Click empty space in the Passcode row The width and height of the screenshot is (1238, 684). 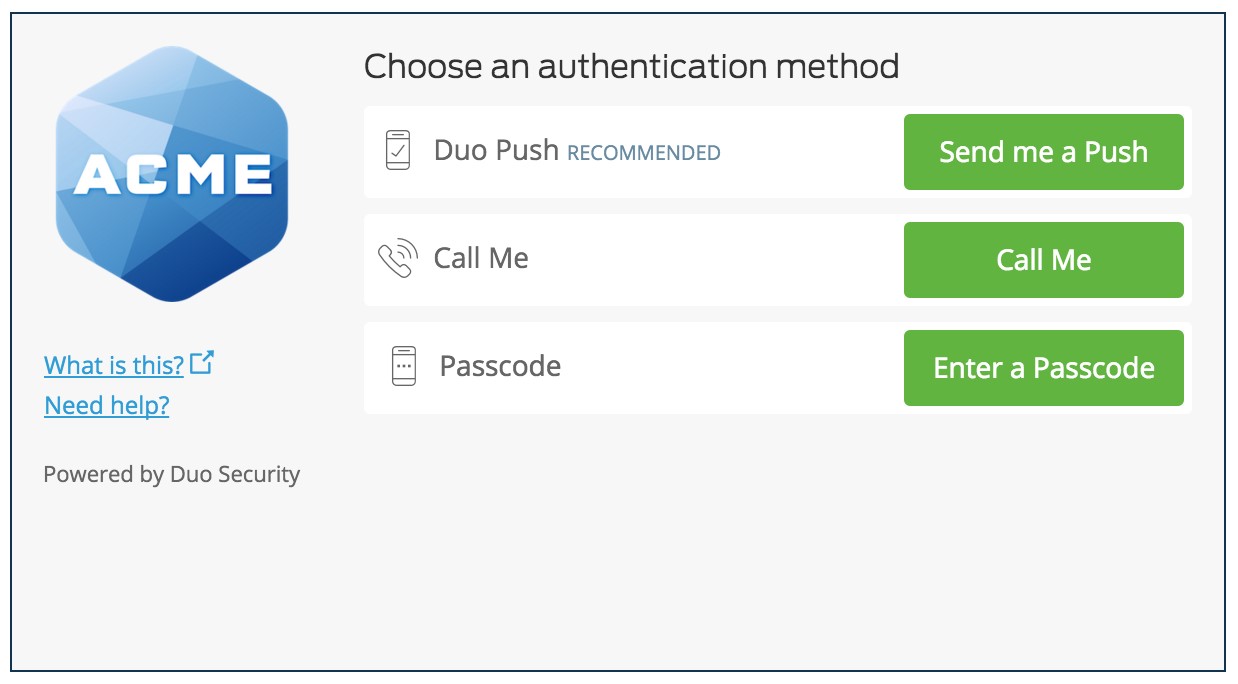coord(730,367)
